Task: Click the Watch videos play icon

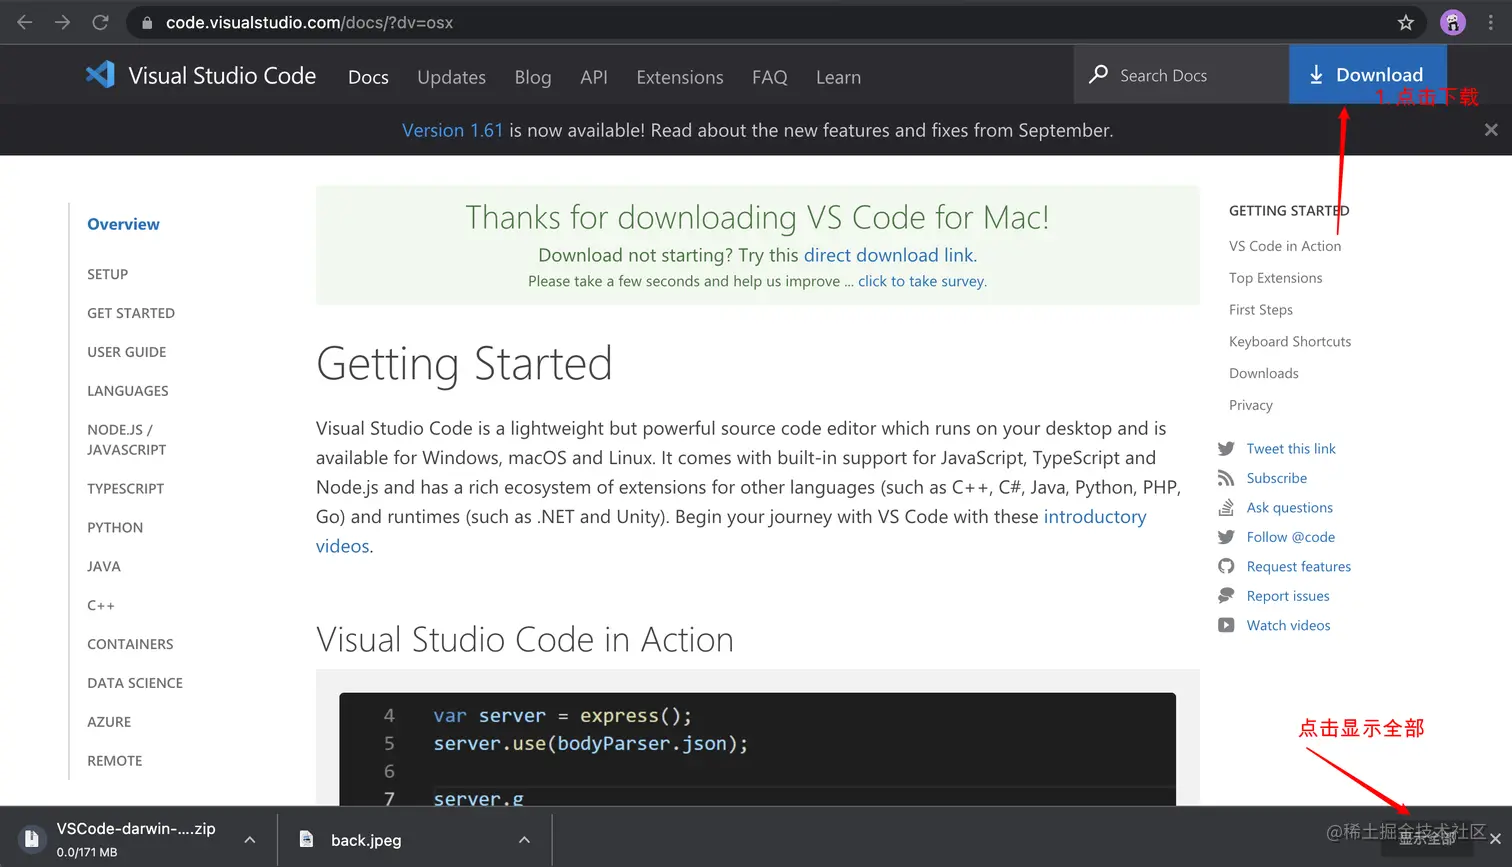Action: click(1226, 626)
